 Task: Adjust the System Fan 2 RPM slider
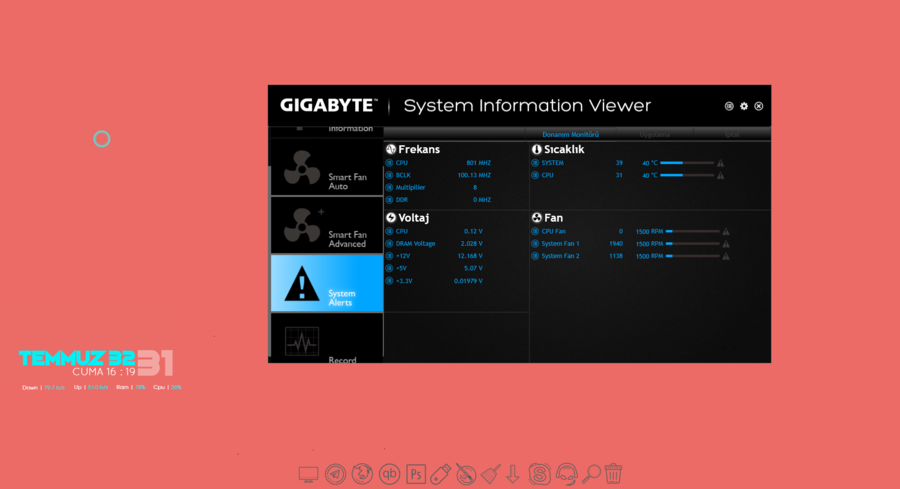692,256
